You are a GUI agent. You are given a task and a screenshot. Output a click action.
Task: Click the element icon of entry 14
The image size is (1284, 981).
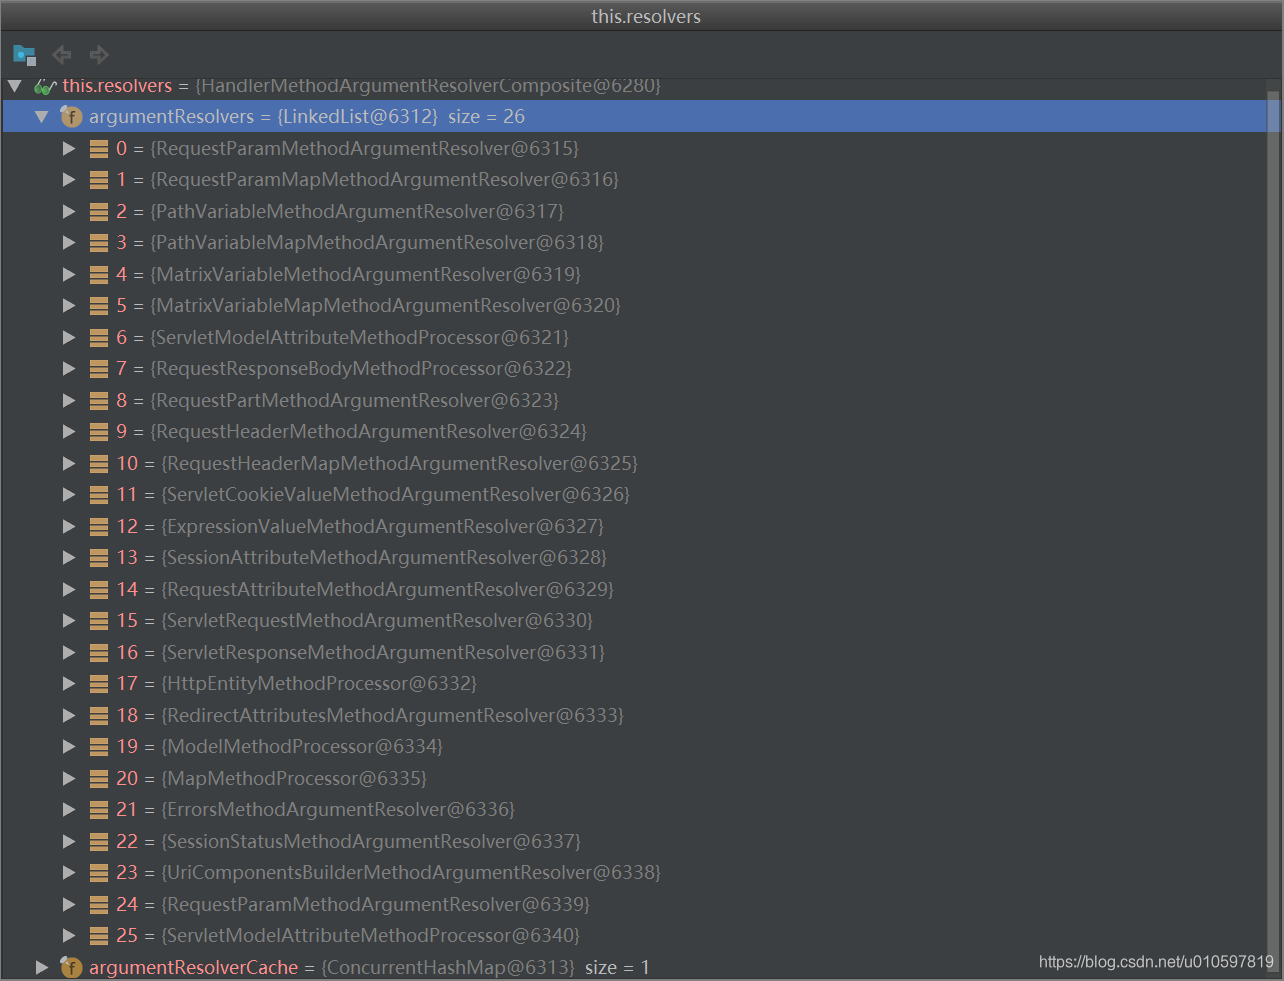[x=99, y=590]
